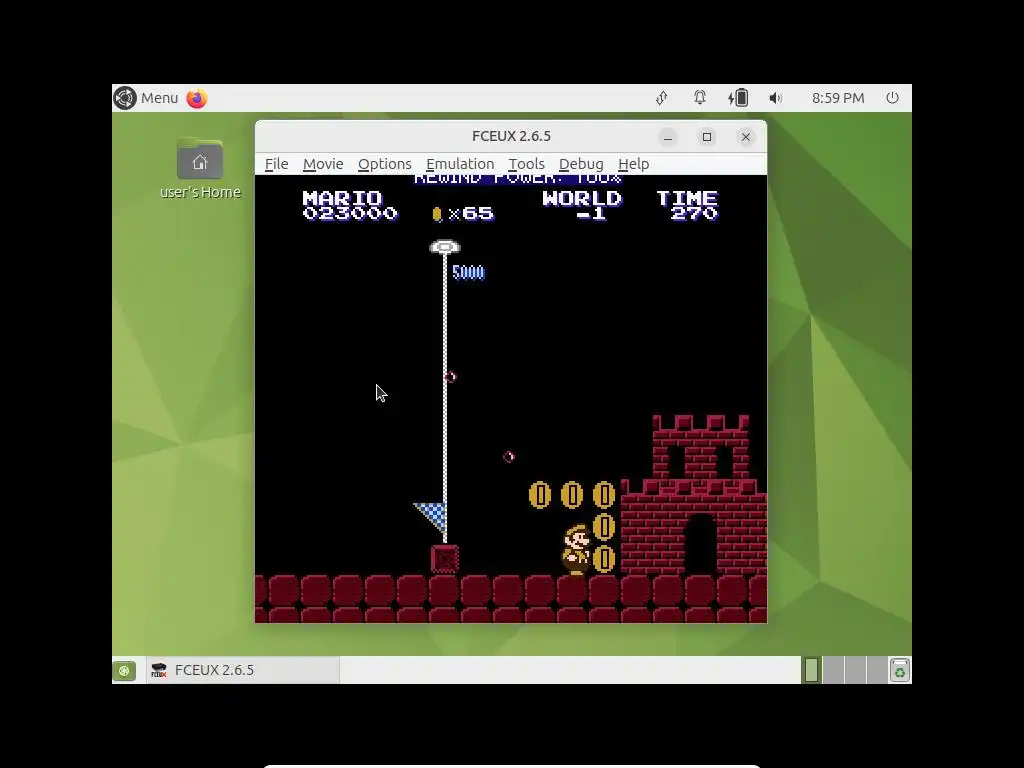Launch Firefox from the top panel
This screenshot has height=768, width=1024.
coord(197,98)
